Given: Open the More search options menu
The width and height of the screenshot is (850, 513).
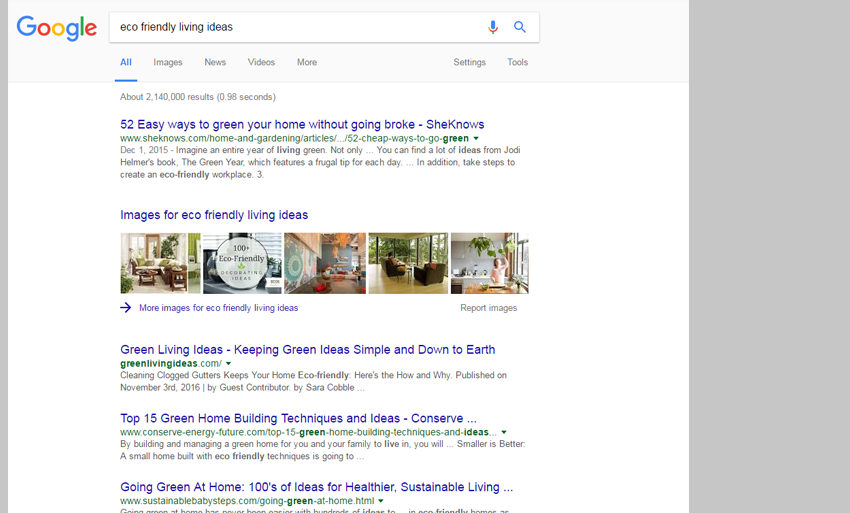Looking at the screenshot, I should pos(307,62).
